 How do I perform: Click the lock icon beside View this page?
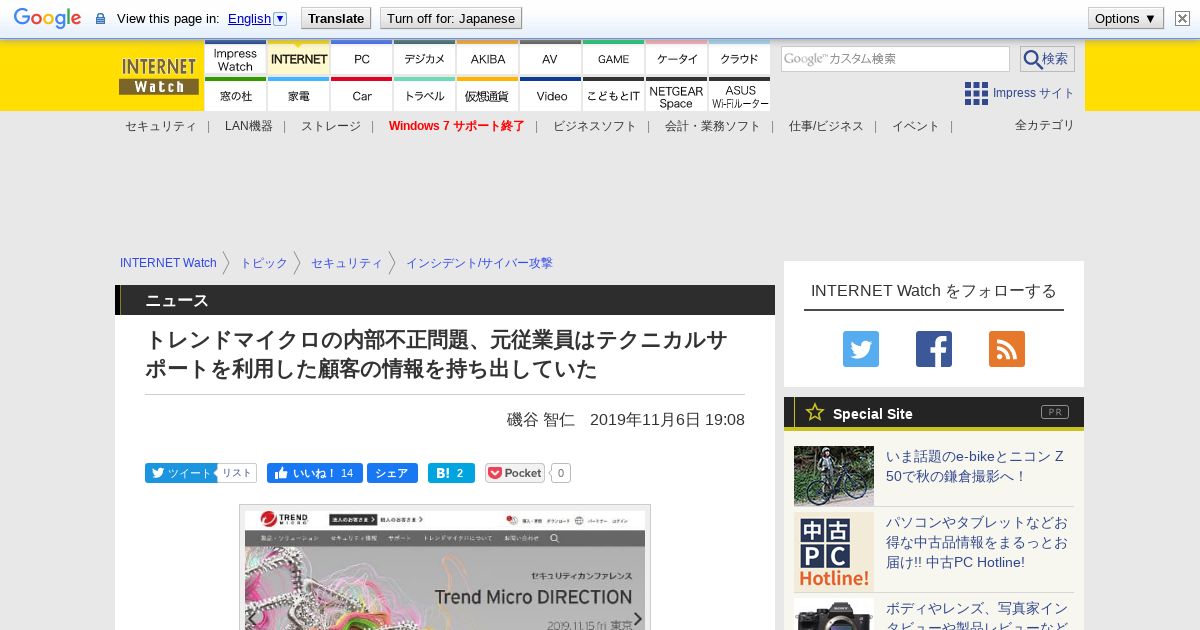click(x=100, y=19)
